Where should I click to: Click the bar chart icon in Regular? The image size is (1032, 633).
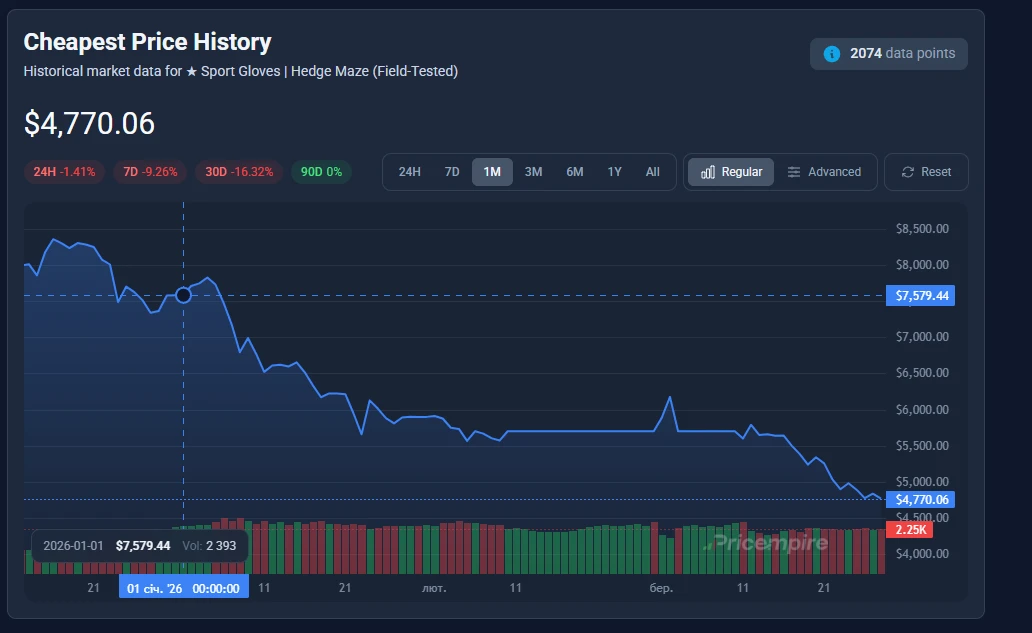707,172
